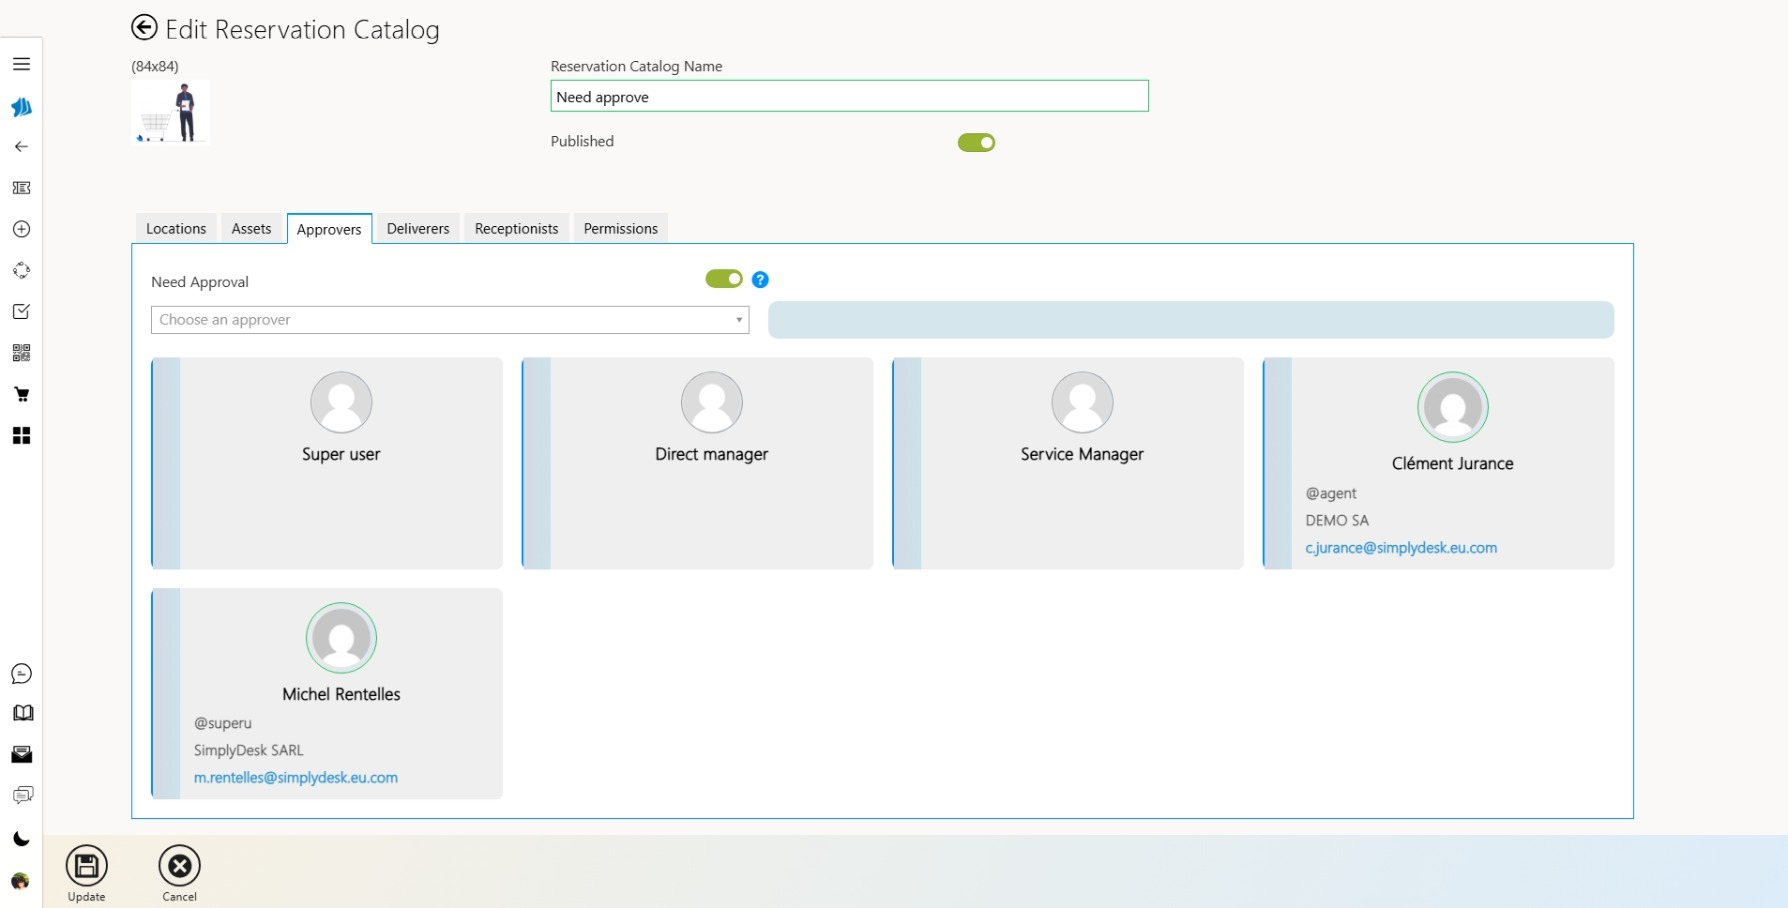This screenshot has height=908, width=1788.
Task: Click the Reservation Catalog Name text field
Action: pos(849,97)
